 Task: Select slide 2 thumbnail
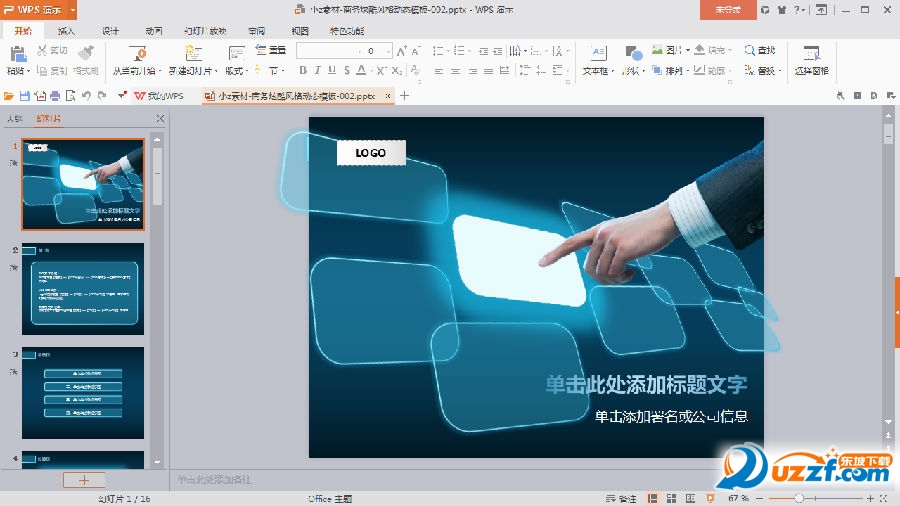tap(83, 289)
